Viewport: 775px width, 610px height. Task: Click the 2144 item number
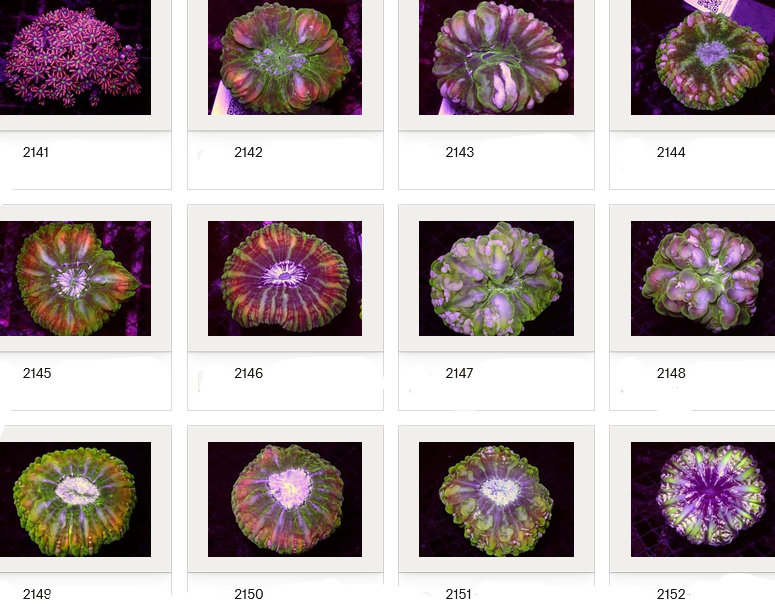[x=671, y=153]
